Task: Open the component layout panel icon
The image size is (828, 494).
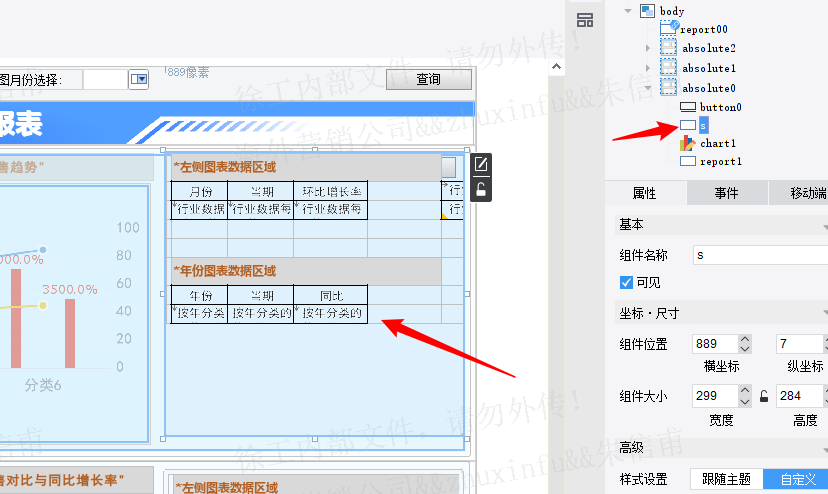Action: [x=585, y=20]
